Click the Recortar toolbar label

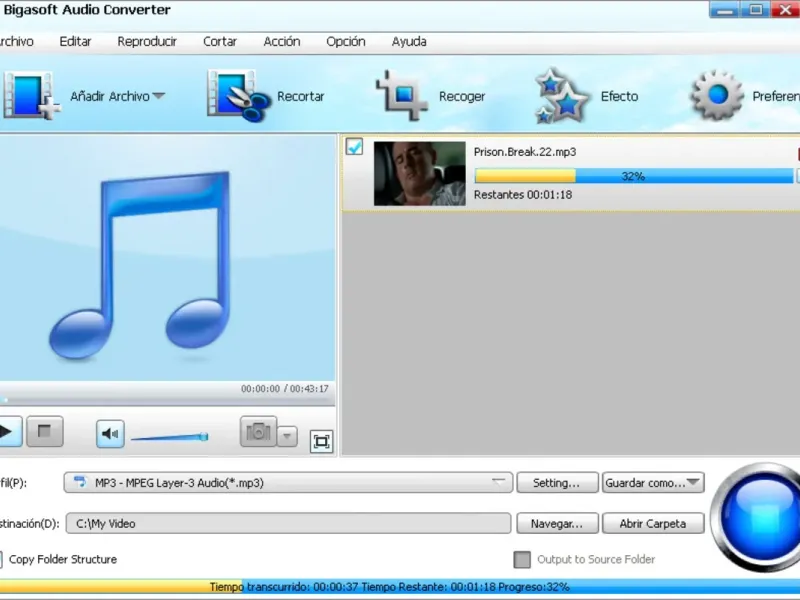[x=301, y=96]
